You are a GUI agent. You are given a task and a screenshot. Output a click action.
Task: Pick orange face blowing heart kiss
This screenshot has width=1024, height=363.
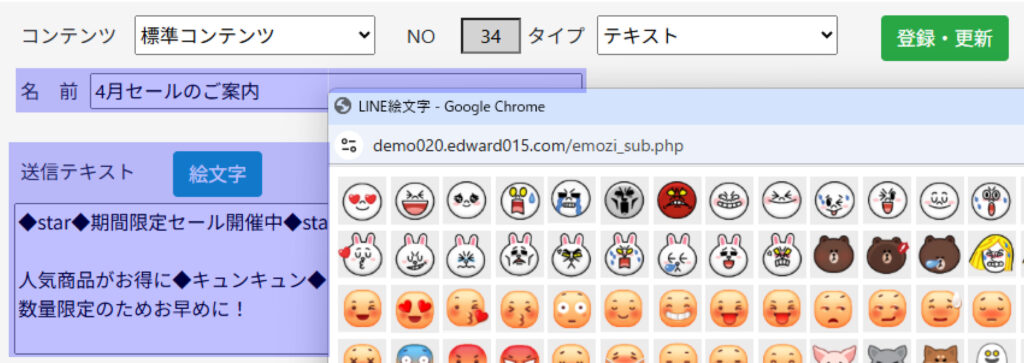click(x=467, y=309)
